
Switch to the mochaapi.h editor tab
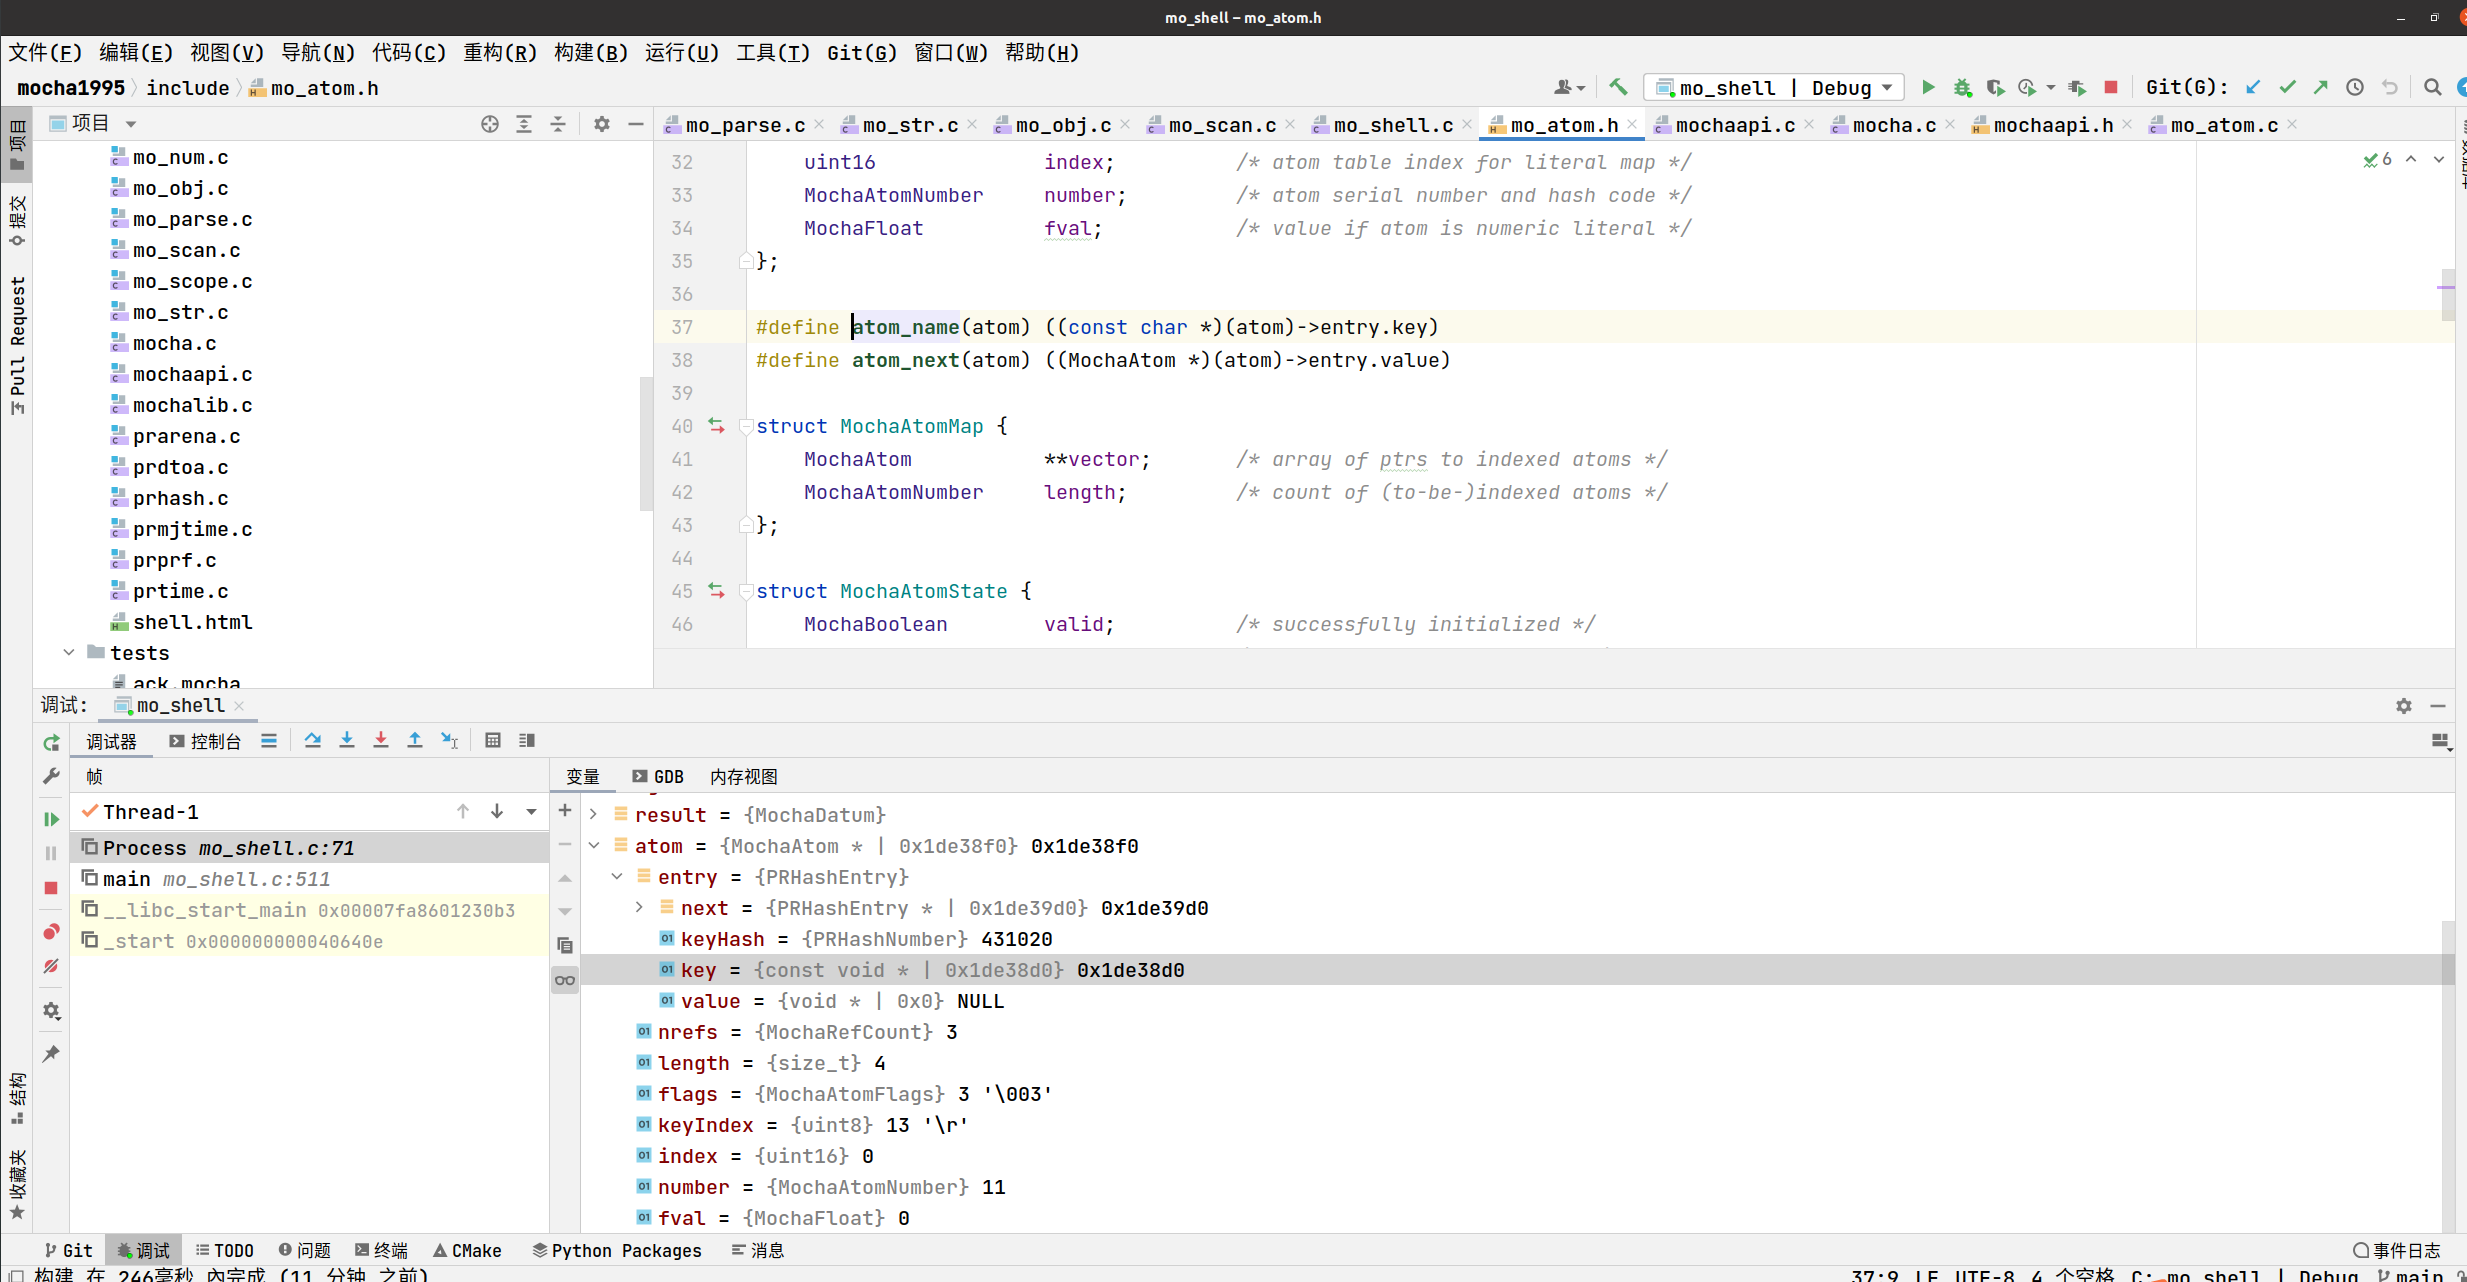[x=2052, y=125]
